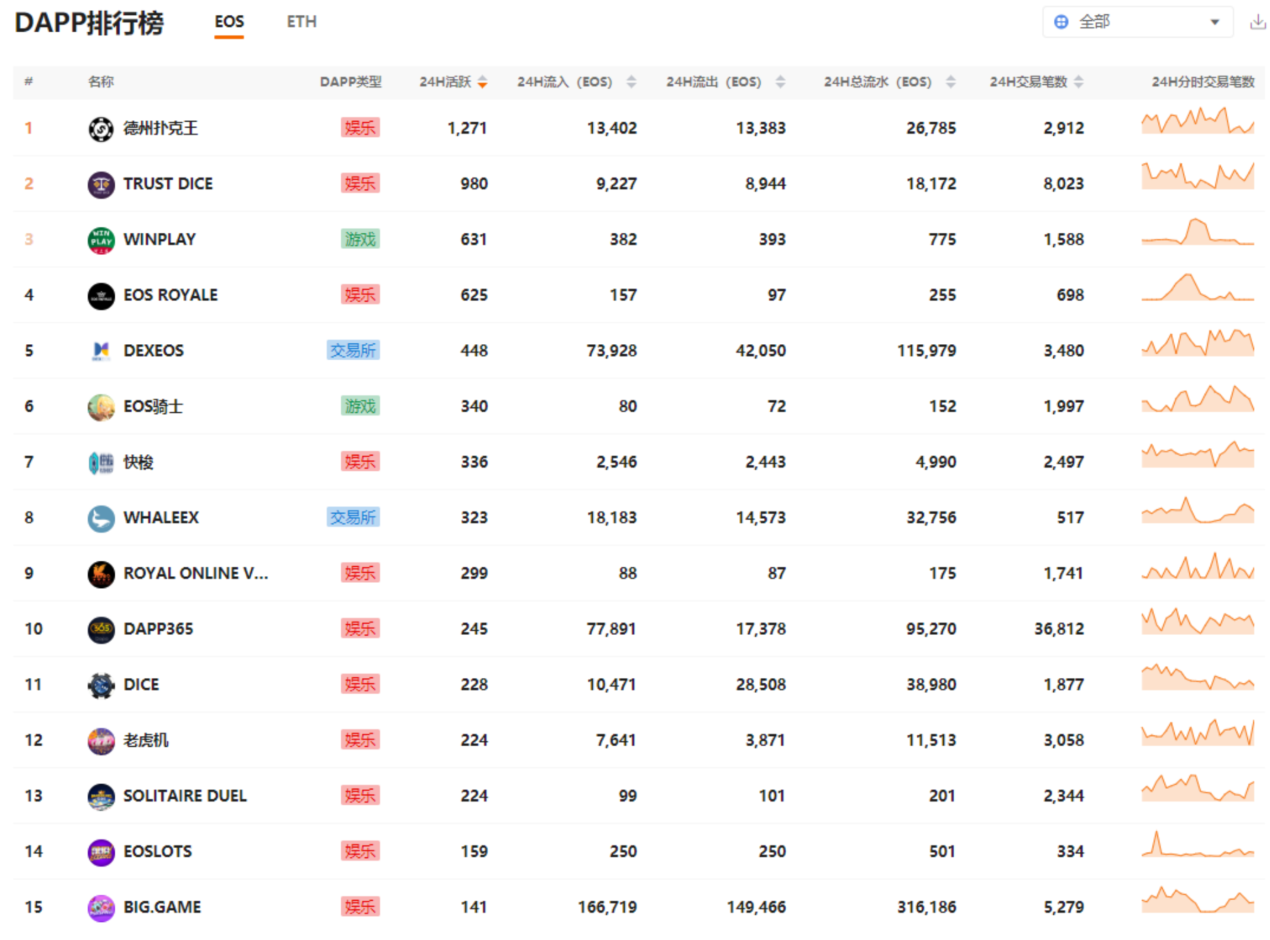
Task: Click the EOS骑士 game icon
Action: pos(101,407)
